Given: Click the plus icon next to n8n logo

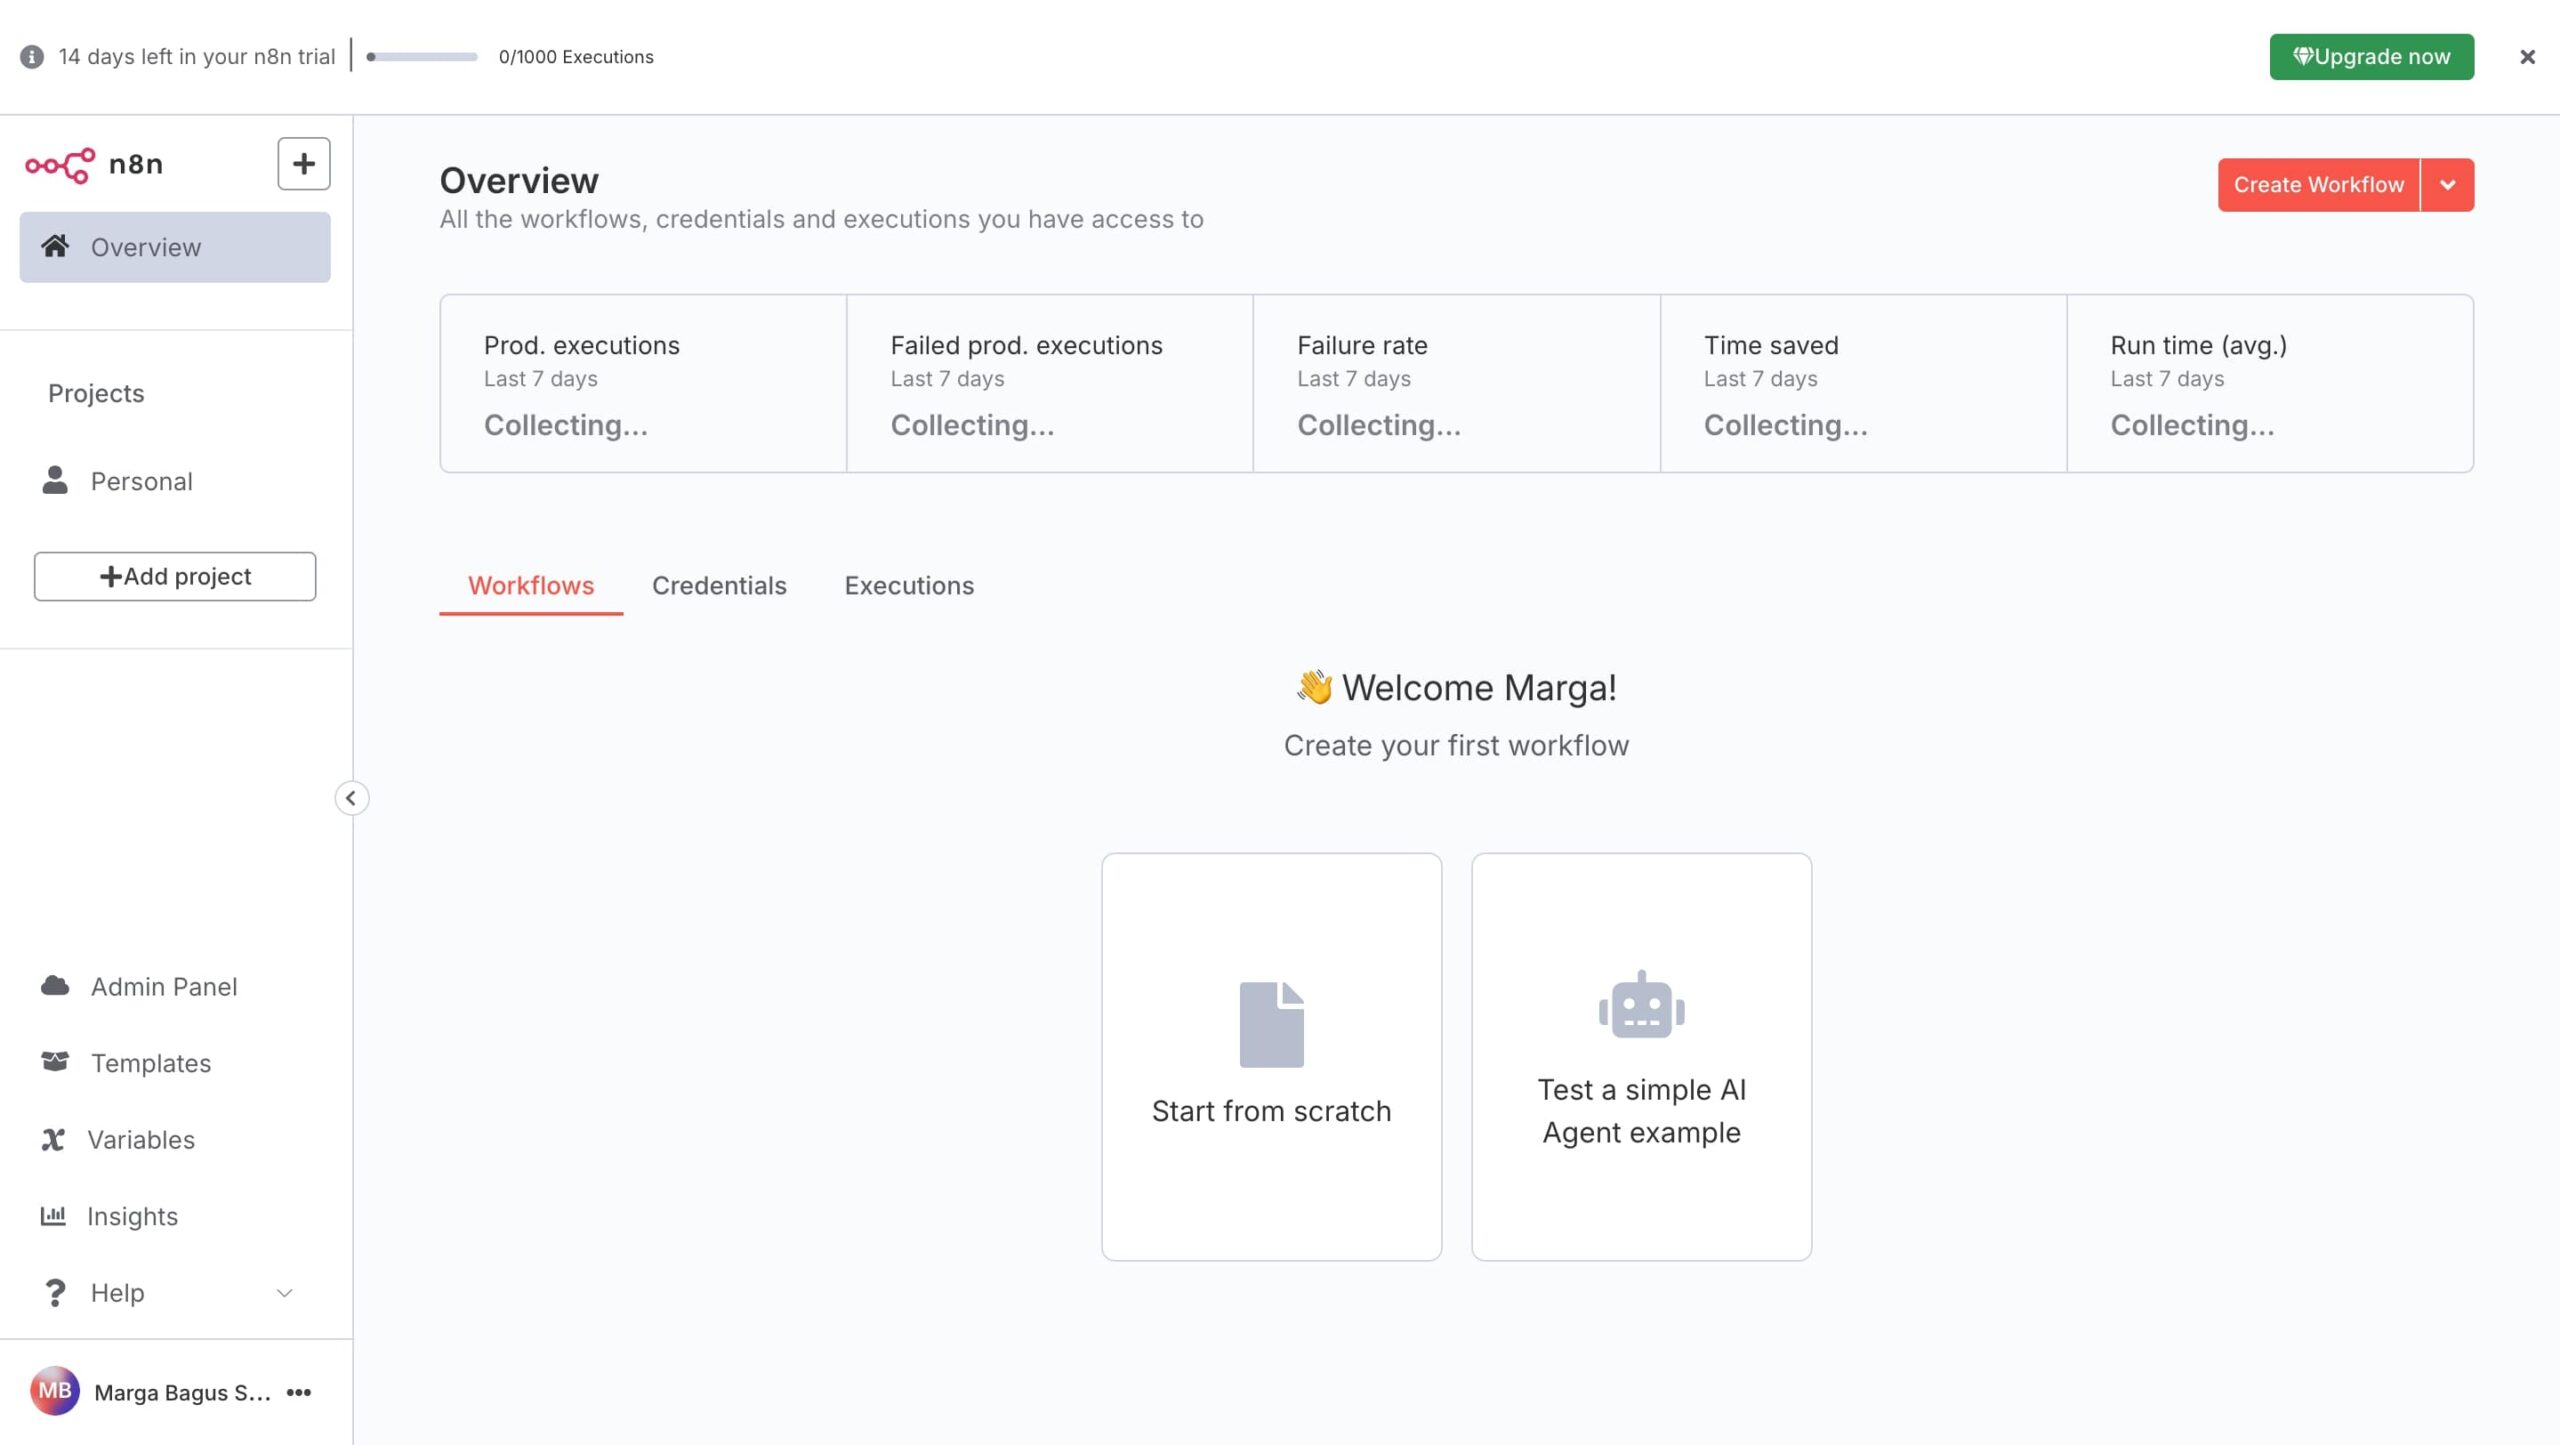Looking at the screenshot, I should [x=303, y=162].
